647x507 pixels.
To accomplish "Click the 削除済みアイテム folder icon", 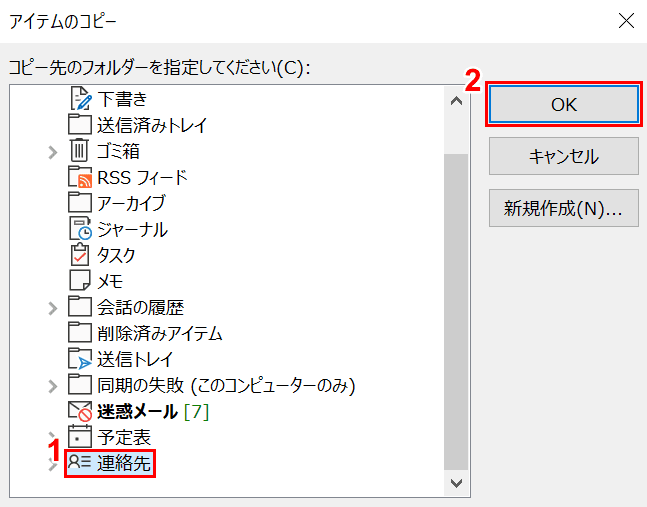I will tap(80, 332).
